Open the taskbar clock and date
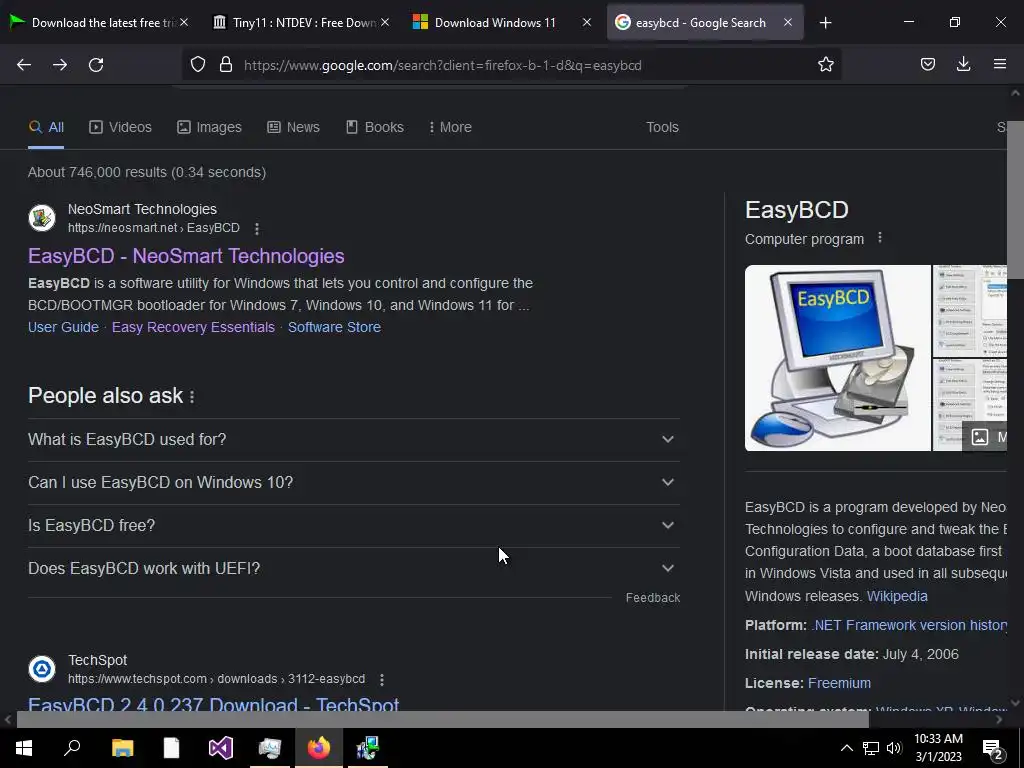This screenshot has width=1024, height=768. click(x=938, y=748)
